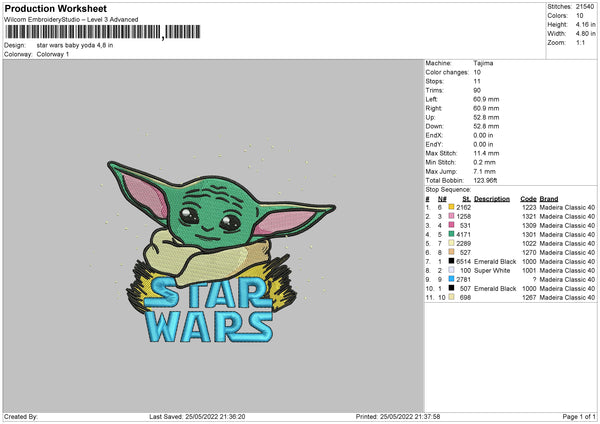Click the Production Worksheet title

click(55, 8)
